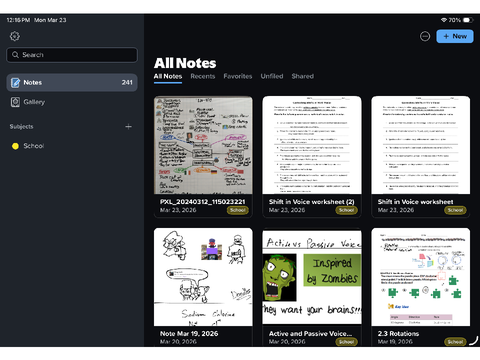Click School tag on Active and Passive Voice note

pyautogui.click(x=346, y=342)
